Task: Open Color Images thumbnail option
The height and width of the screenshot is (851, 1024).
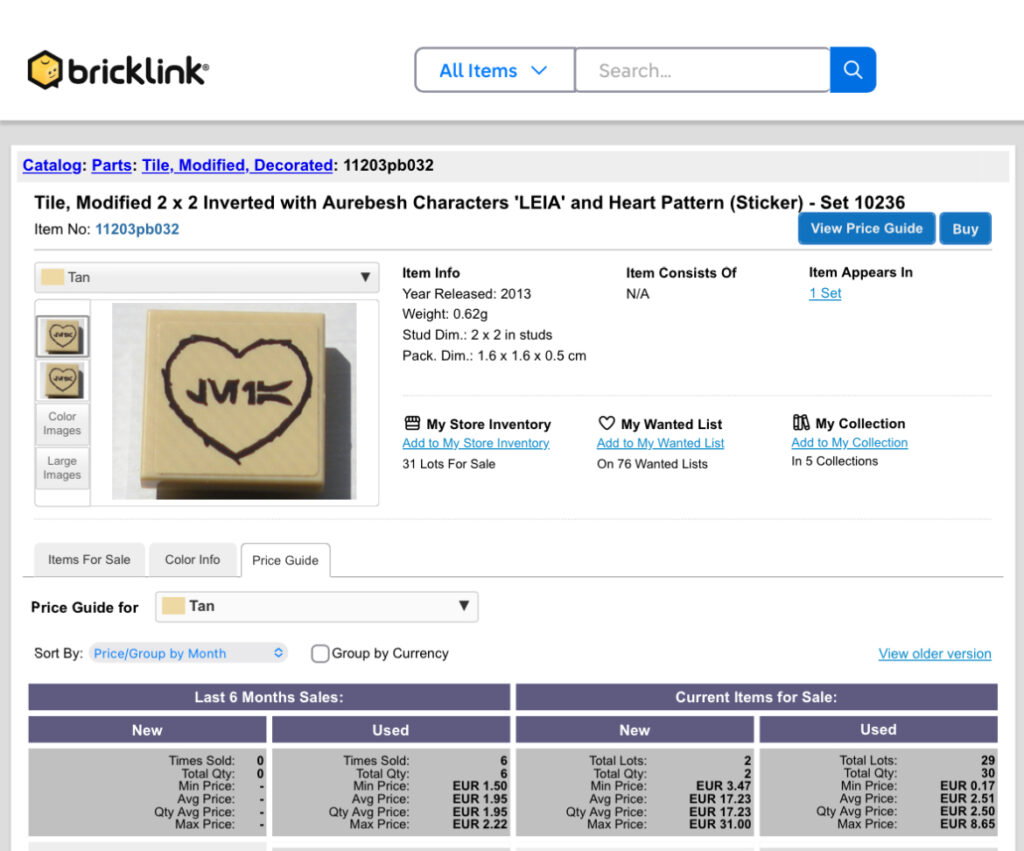Action: [62, 424]
